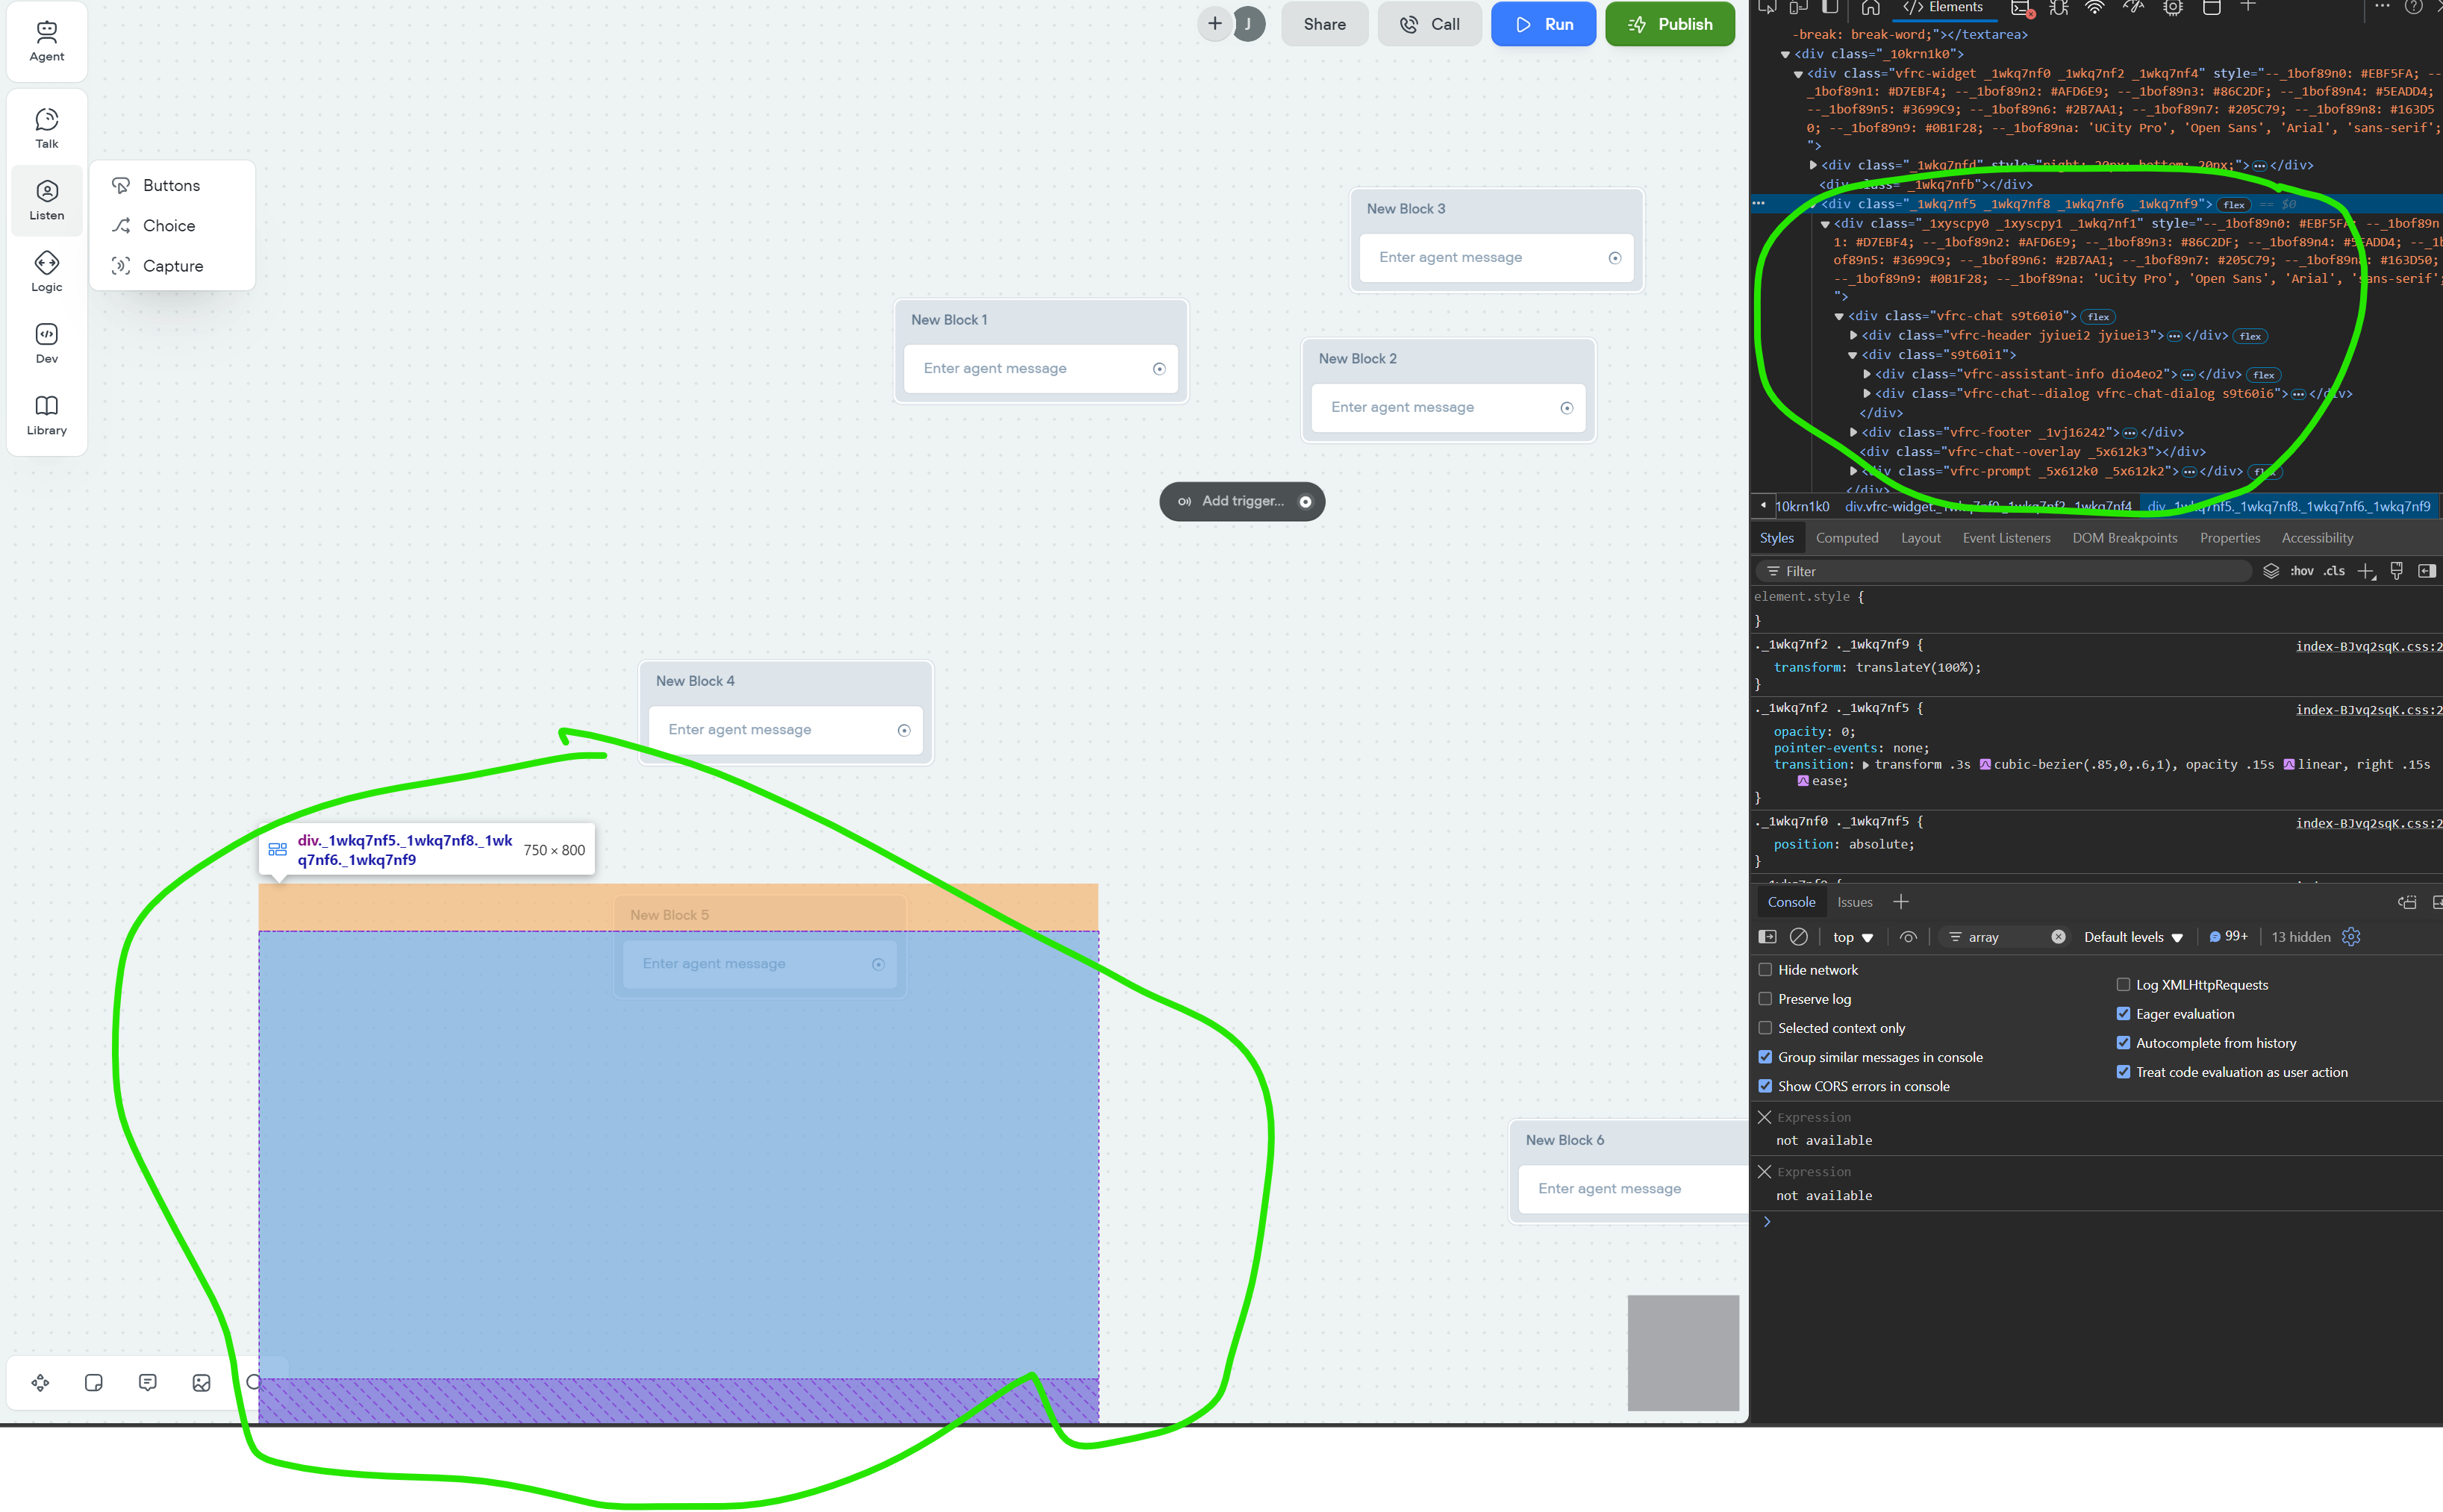Run the agent with the Run button

point(1543,24)
